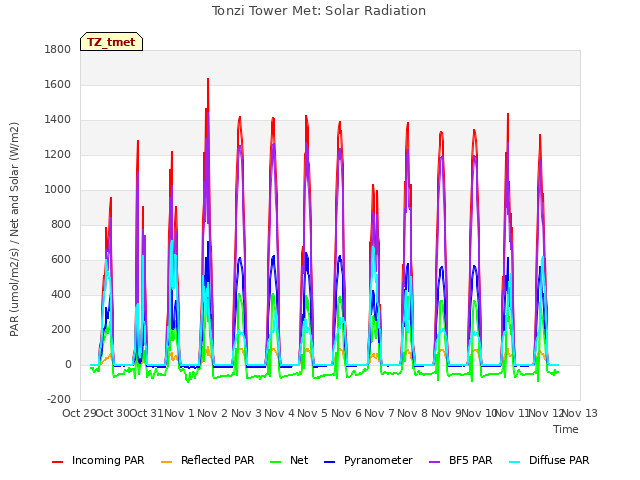Click the y-axis tick label 1000
Image resolution: width=640 pixels, height=480 pixels.
coord(58,190)
